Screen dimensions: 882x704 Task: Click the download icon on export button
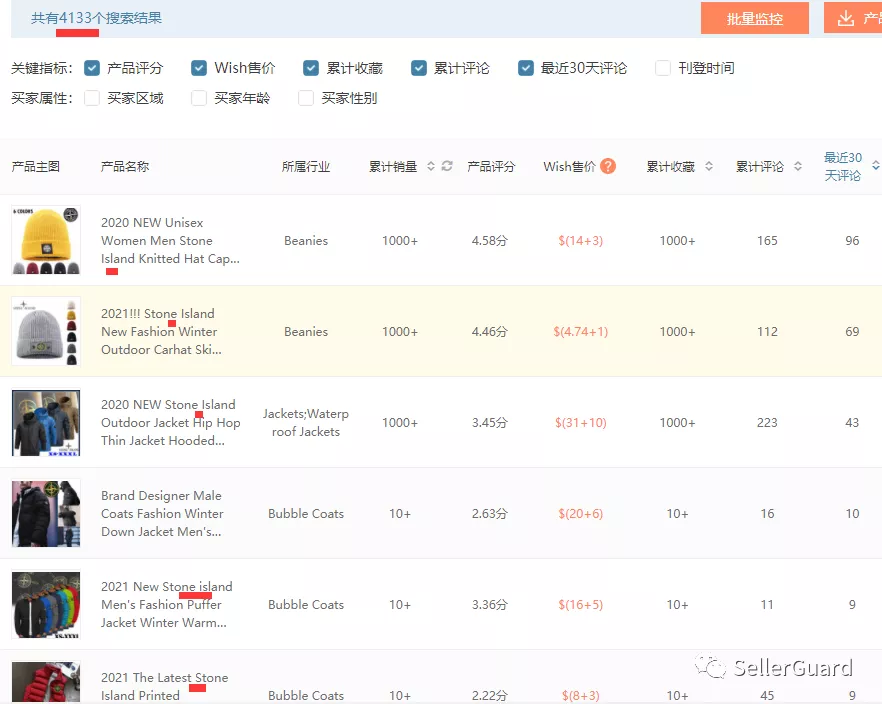pyautogui.click(x=845, y=19)
